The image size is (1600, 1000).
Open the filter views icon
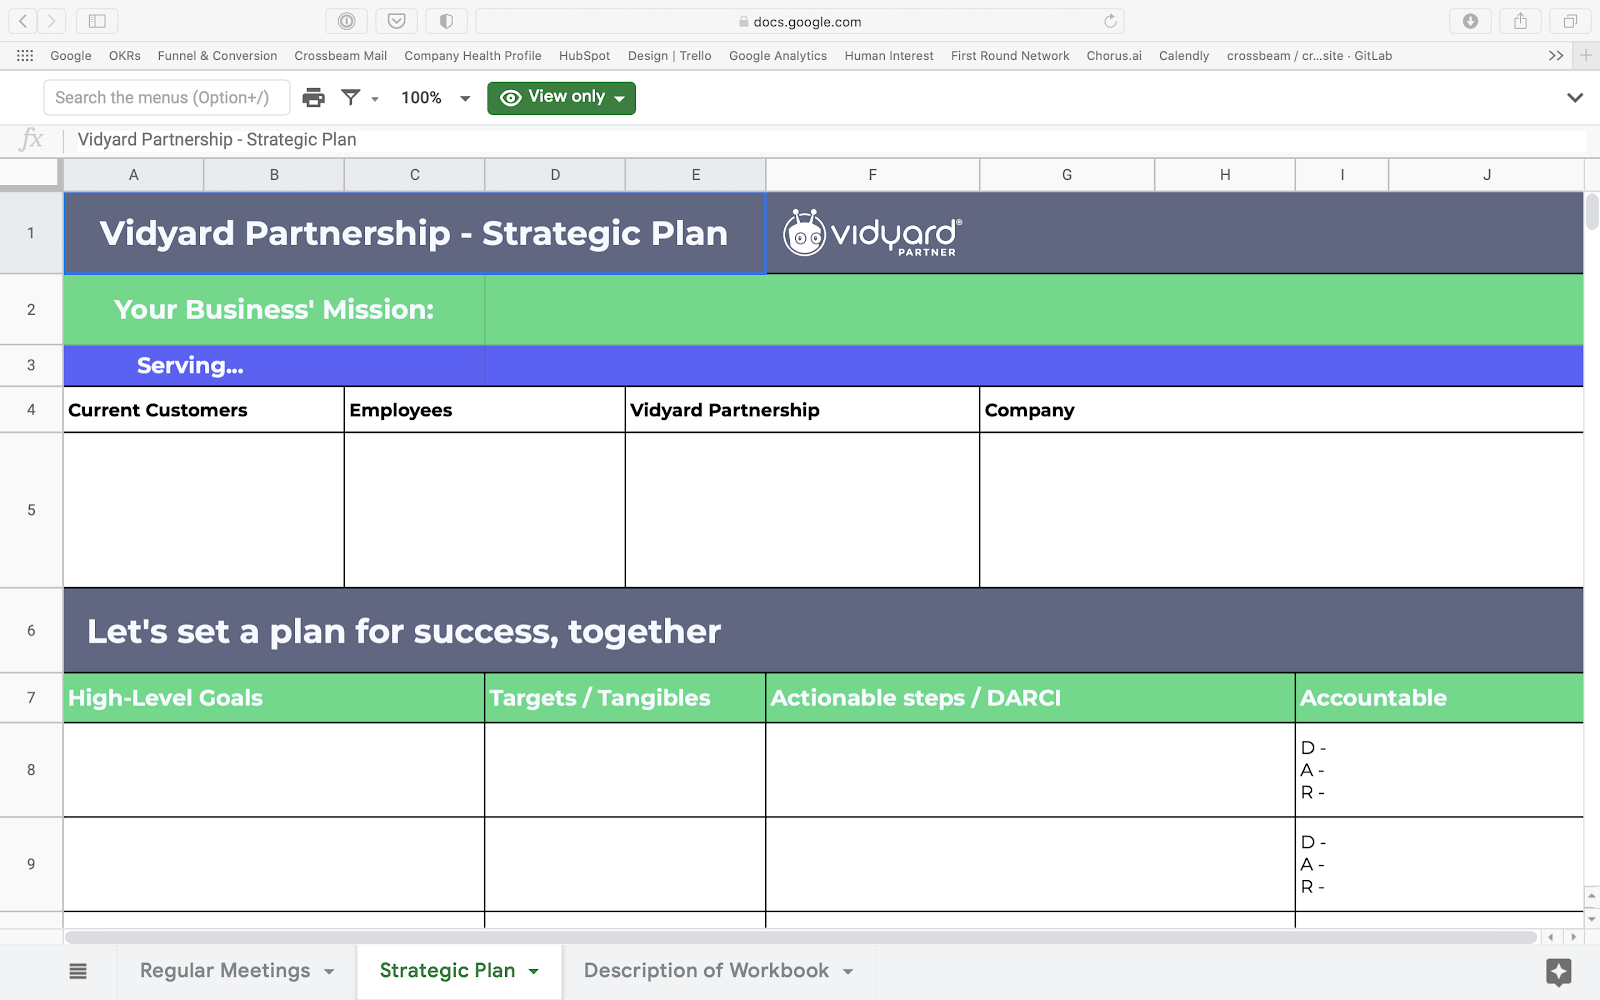[351, 97]
